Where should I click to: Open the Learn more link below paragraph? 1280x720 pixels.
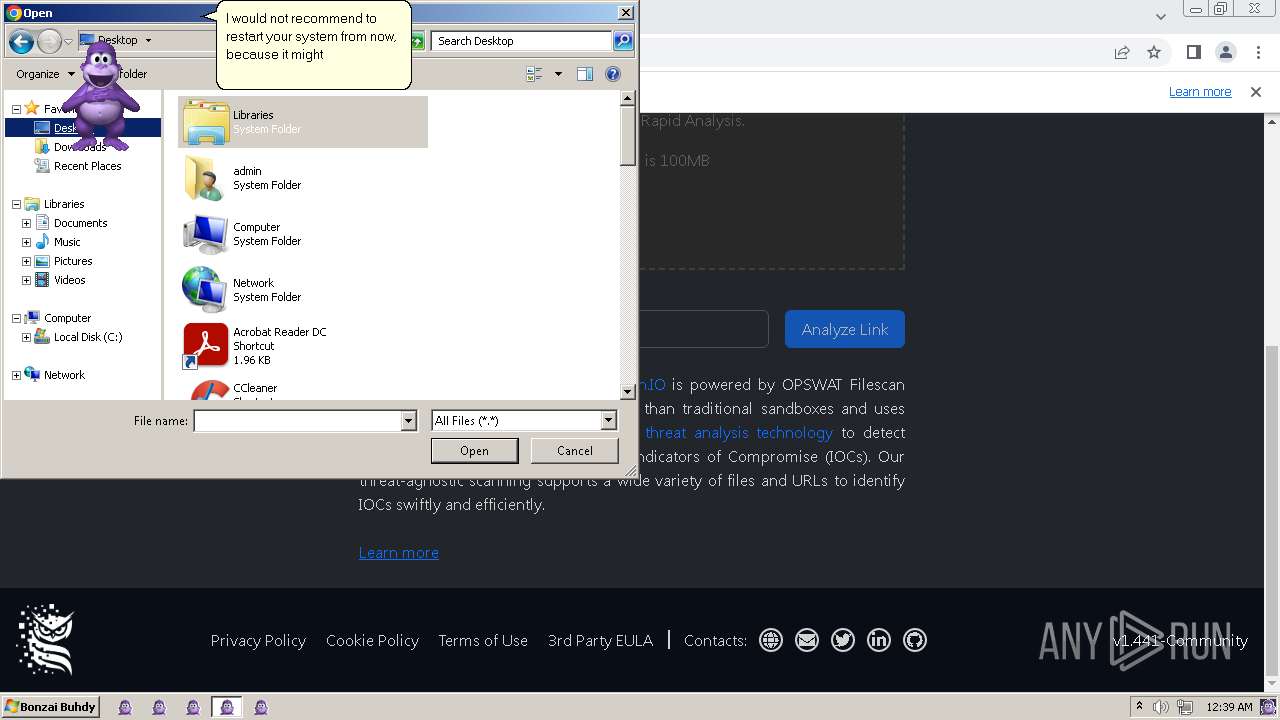click(399, 553)
